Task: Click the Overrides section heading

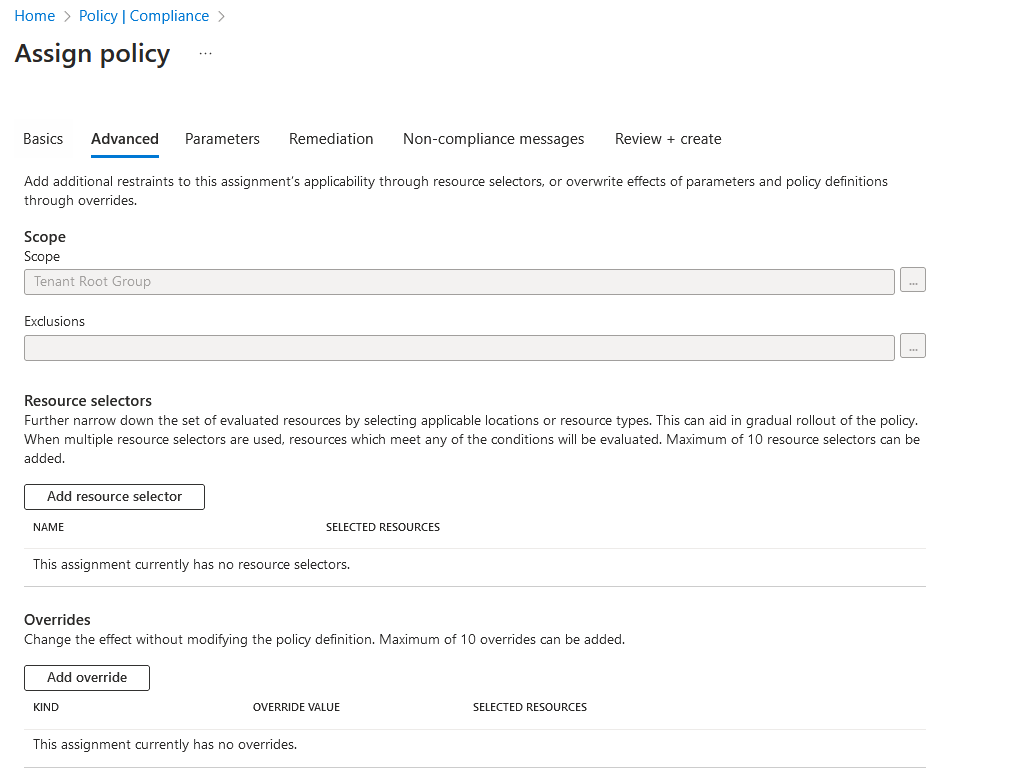Action: (x=57, y=619)
